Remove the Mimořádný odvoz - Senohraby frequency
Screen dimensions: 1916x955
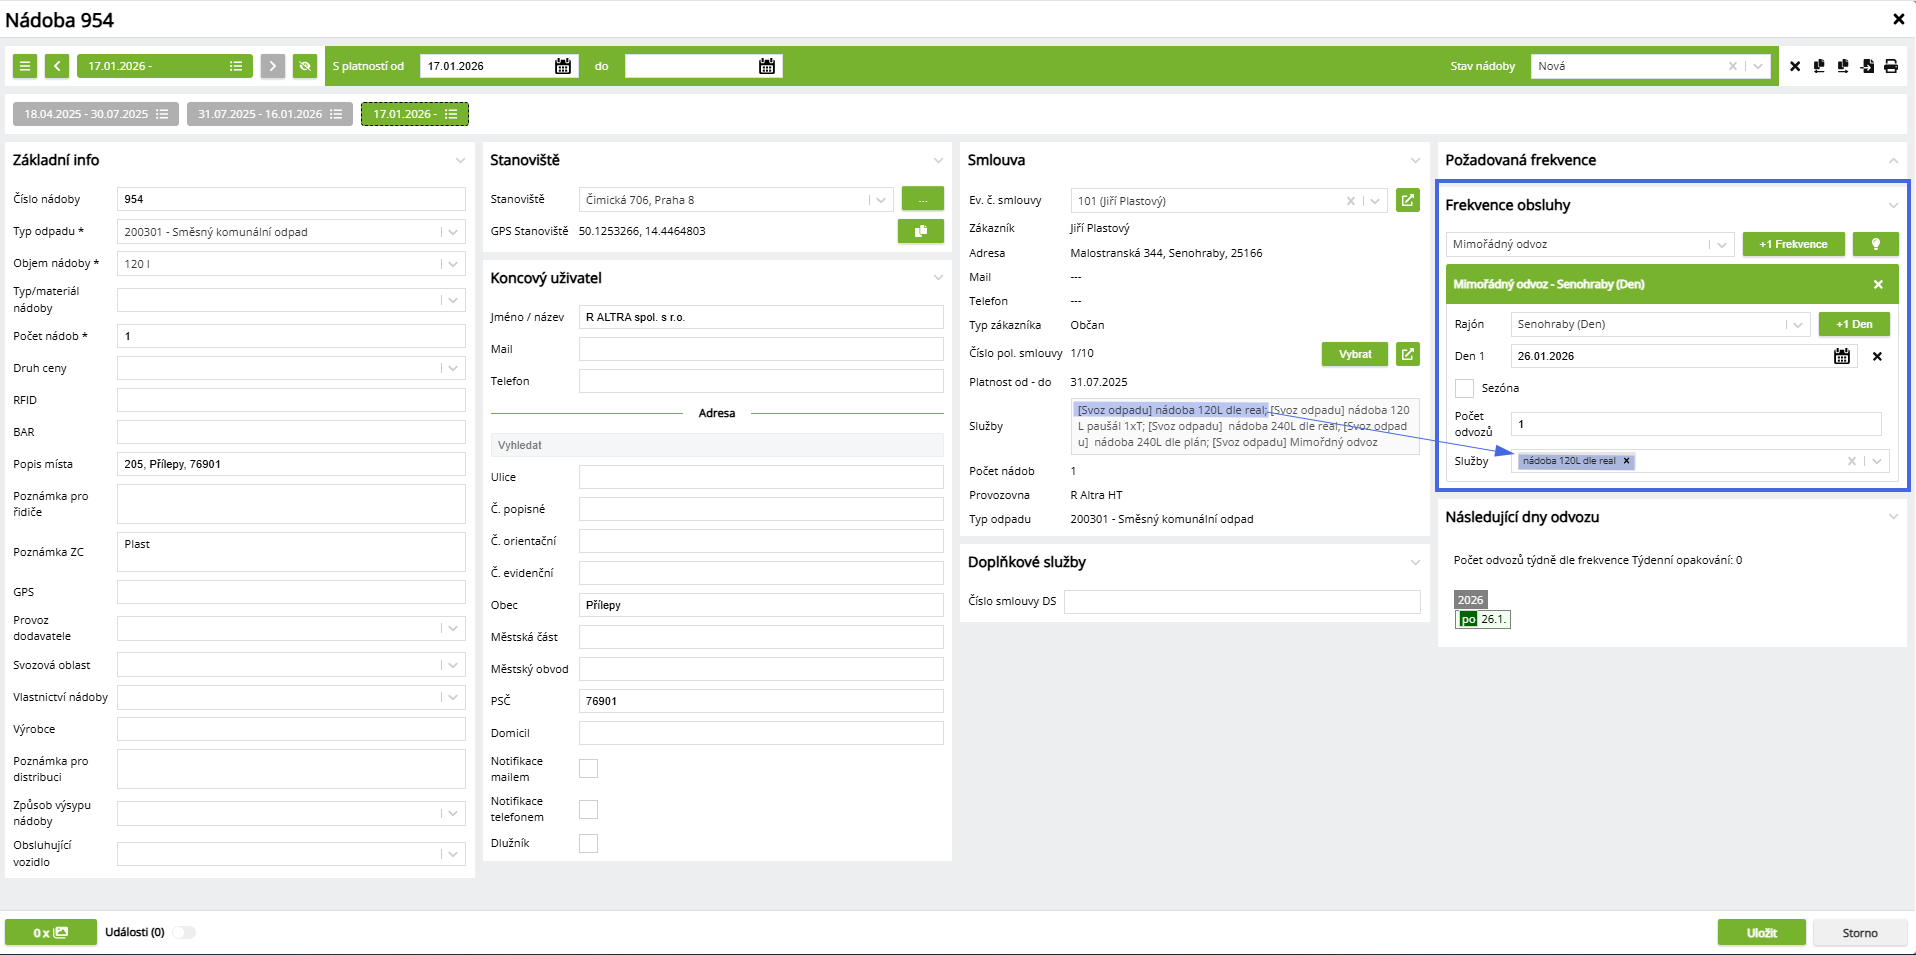(1878, 284)
